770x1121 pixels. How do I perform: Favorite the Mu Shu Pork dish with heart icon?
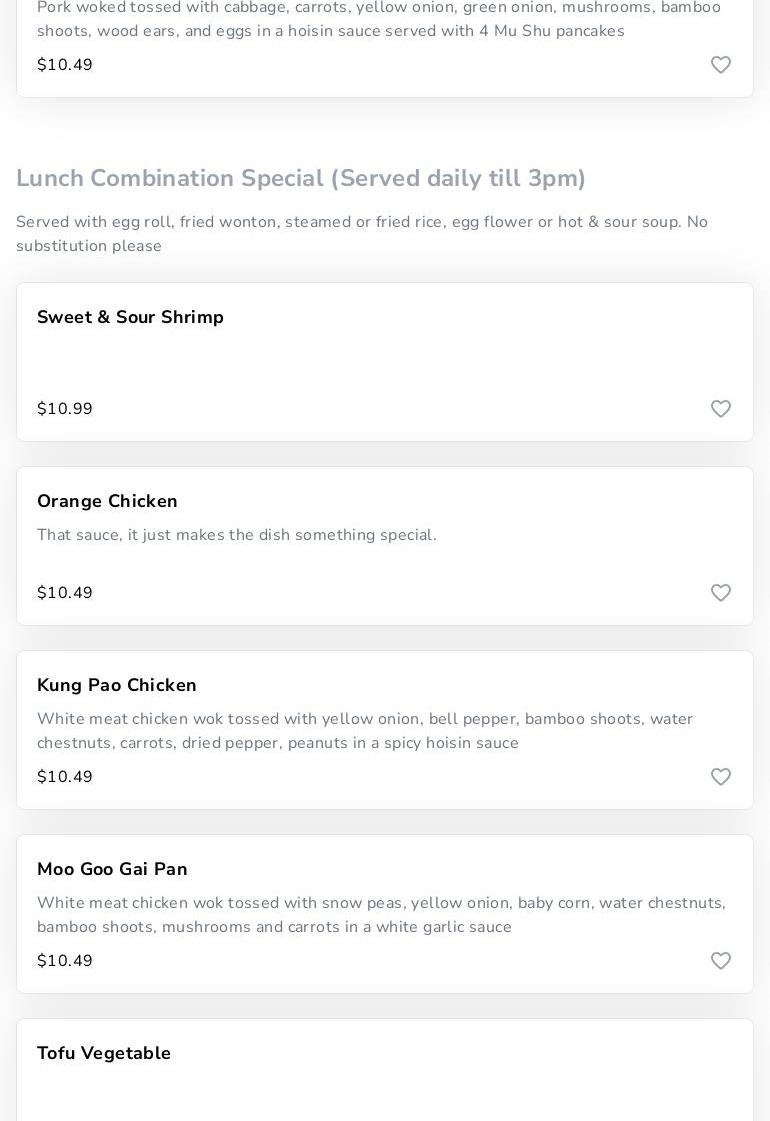click(x=721, y=65)
